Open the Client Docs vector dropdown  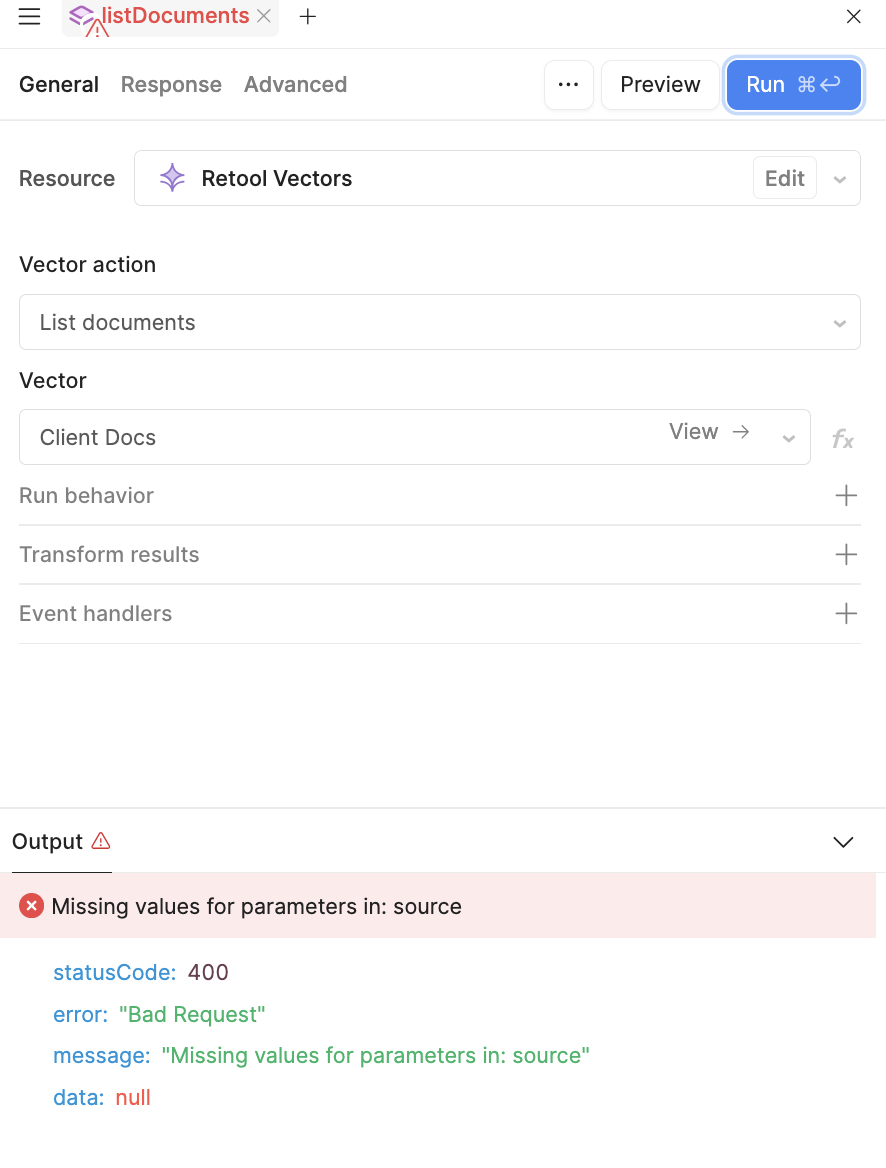pyautogui.click(x=788, y=438)
